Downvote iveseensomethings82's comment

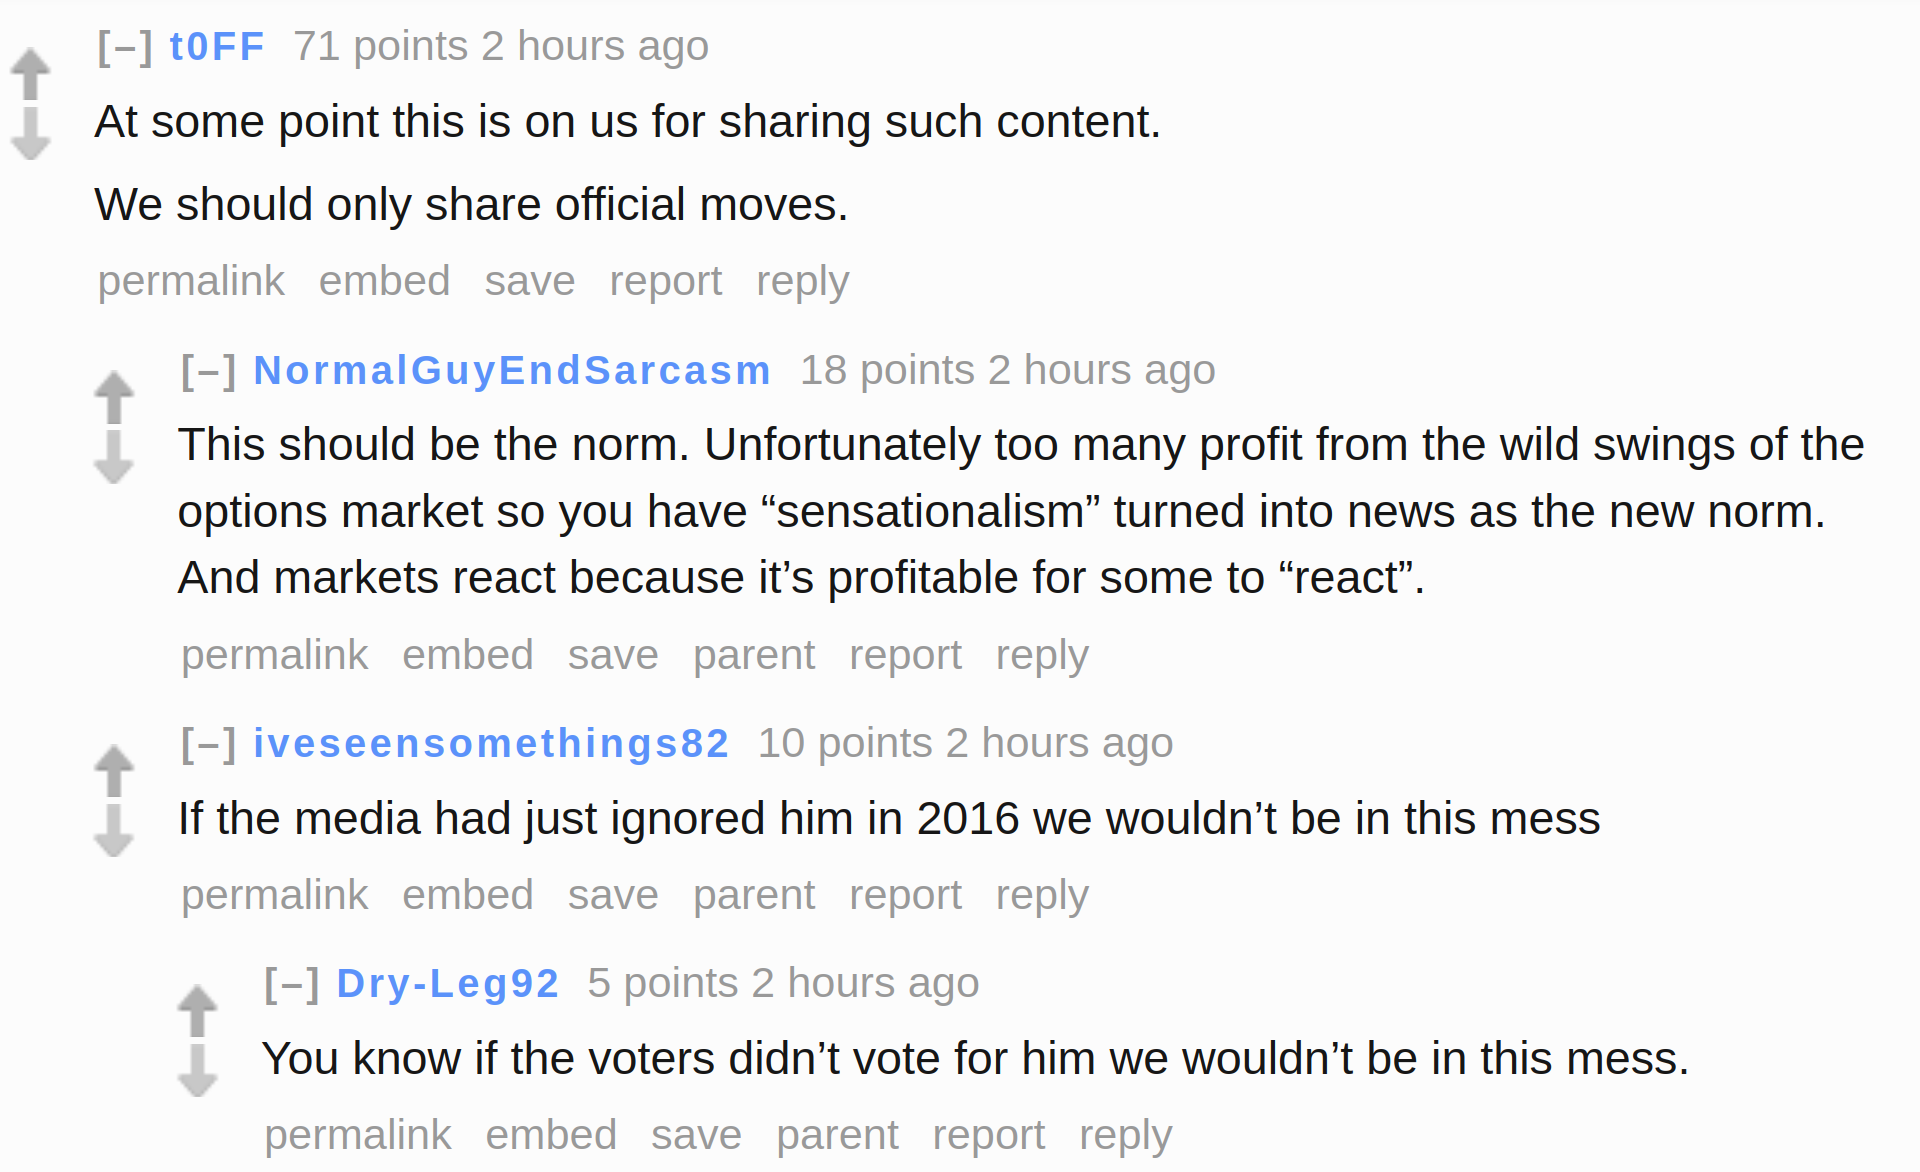(x=114, y=831)
